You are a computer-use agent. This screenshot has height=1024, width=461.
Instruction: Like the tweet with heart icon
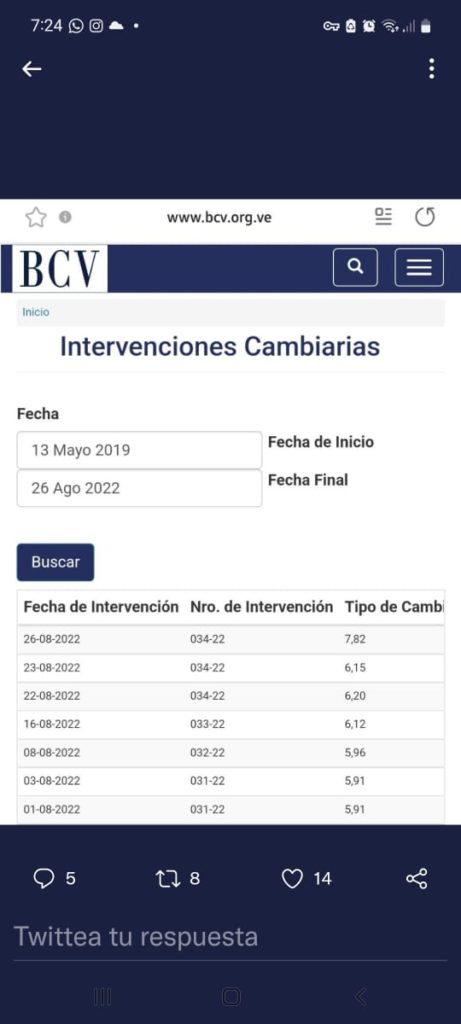[292, 879]
